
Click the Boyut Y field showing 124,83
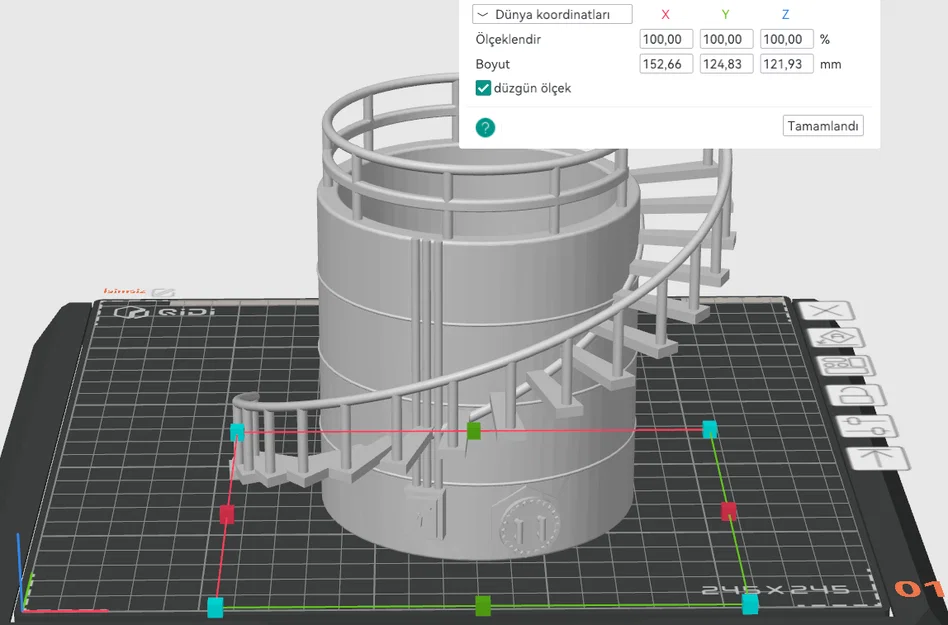pos(726,64)
